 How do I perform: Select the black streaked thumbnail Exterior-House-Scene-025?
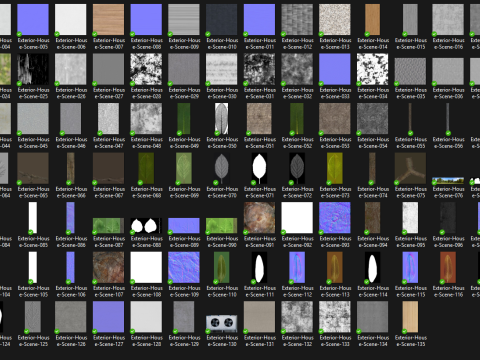33,69
